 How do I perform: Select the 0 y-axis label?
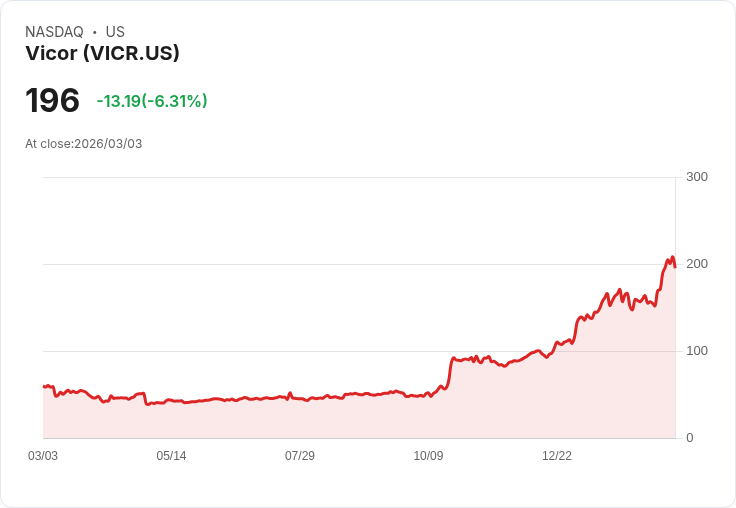[690, 438]
